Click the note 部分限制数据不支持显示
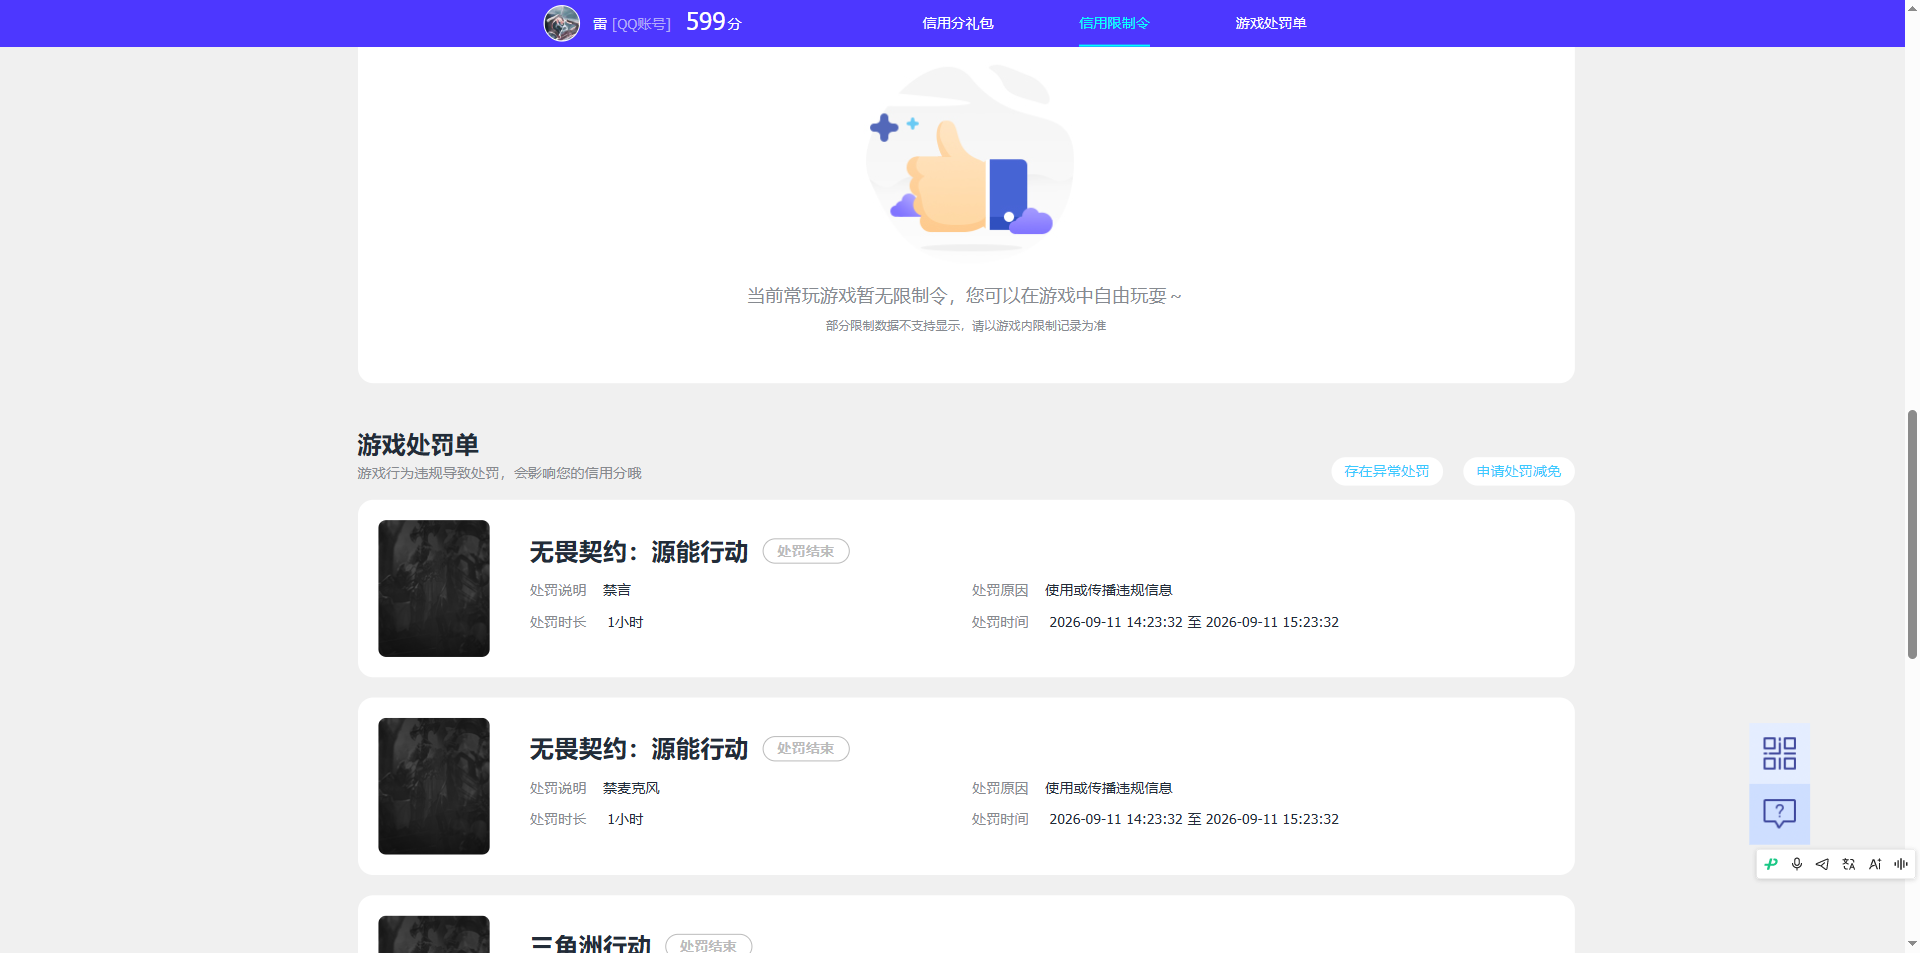1920x953 pixels. [x=893, y=326]
